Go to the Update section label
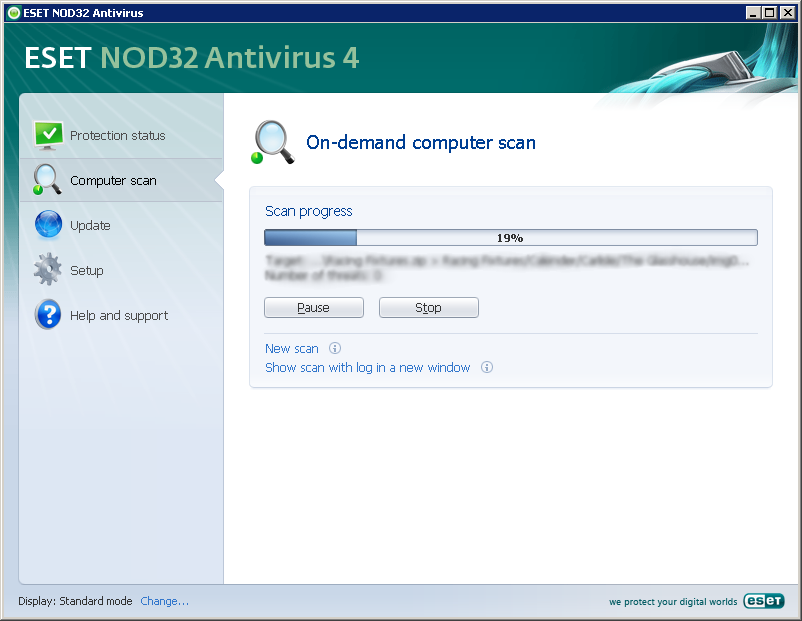The width and height of the screenshot is (802, 621). click(90, 226)
